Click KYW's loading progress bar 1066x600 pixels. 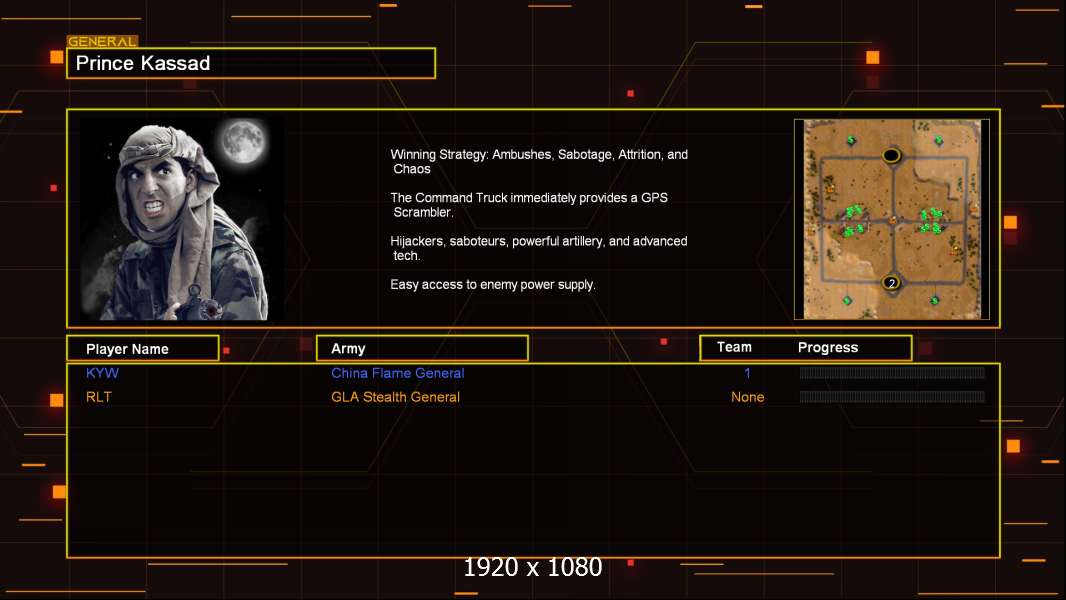click(x=892, y=372)
